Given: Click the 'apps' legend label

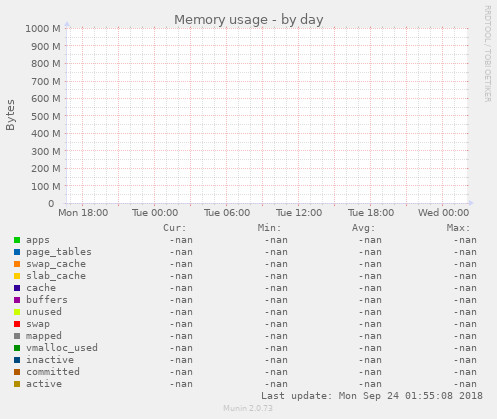Looking at the screenshot, I should [x=38, y=240].
